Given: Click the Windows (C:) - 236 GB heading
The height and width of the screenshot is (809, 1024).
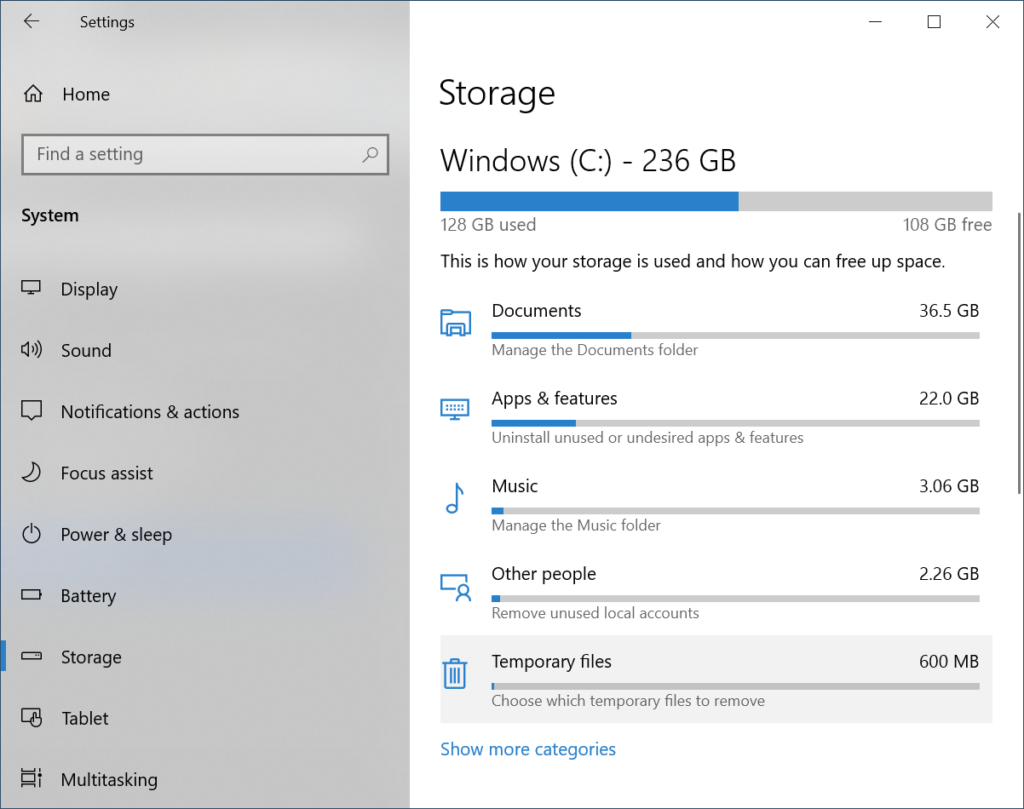Looking at the screenshot, I should pos(588,161).
